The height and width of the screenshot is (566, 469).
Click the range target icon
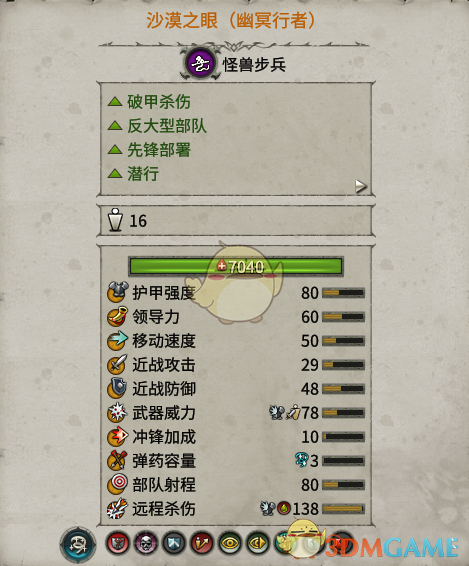click(x=118, y=484)
